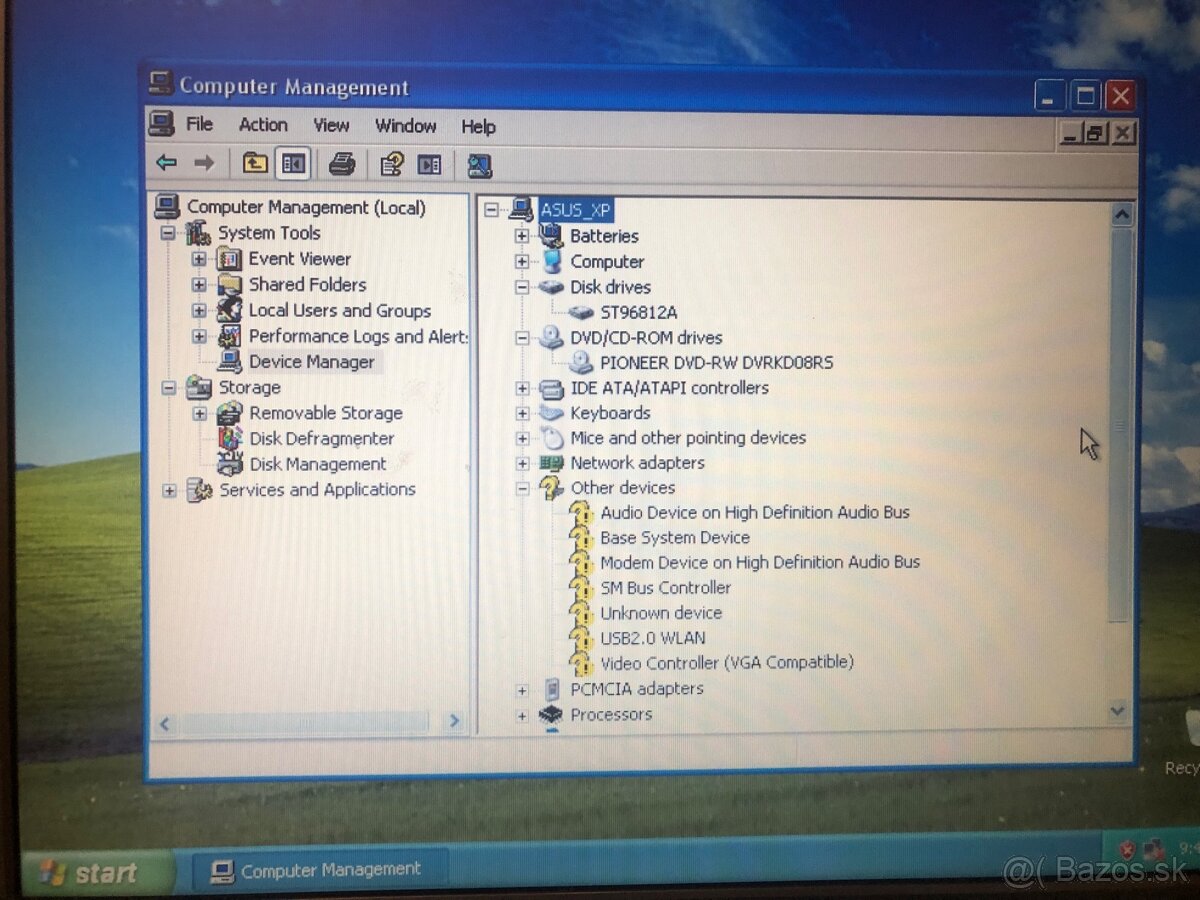Expand the Network adapters category
The width and height of the screenshot is (1200, 900).
click(522, 463)
